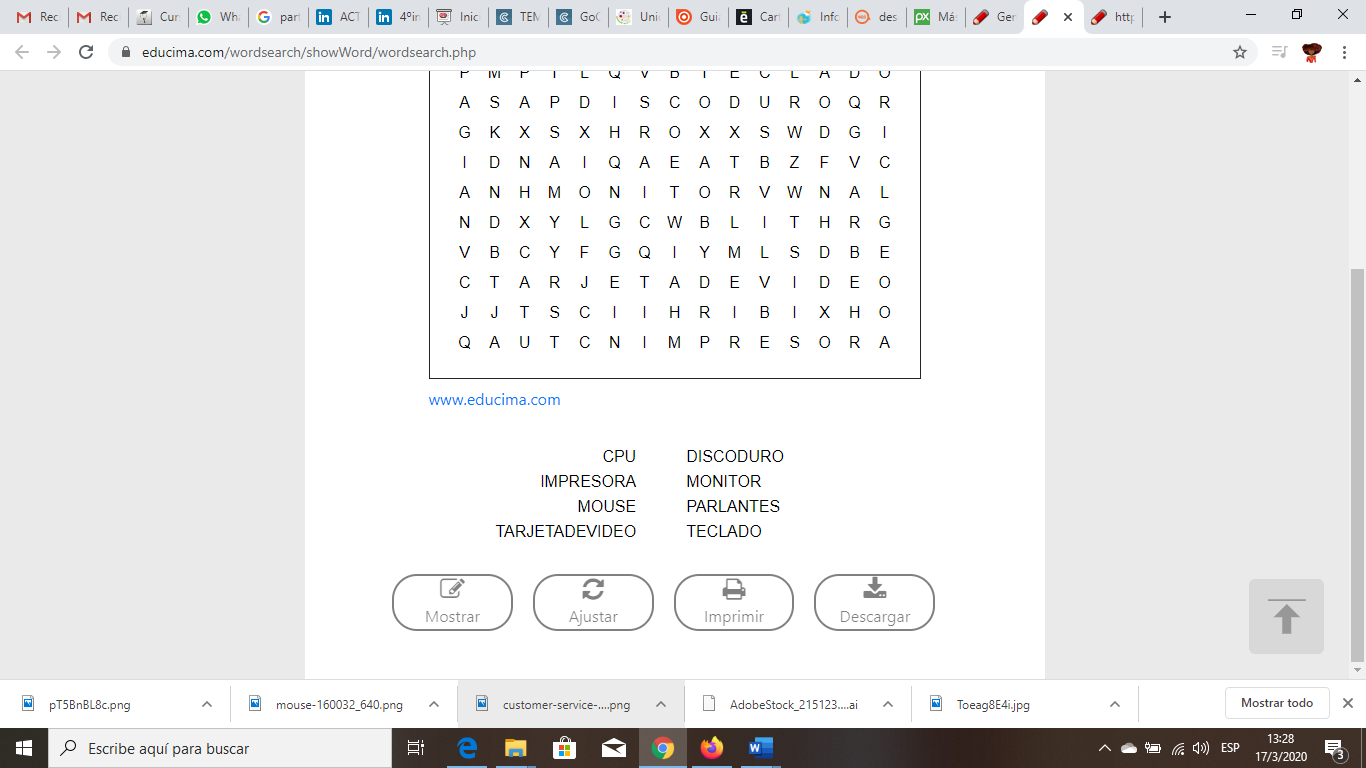The width and height of the screenshot is (1366, 768).
Task: Click the browser forward arrow
Action: pos(54,52)
